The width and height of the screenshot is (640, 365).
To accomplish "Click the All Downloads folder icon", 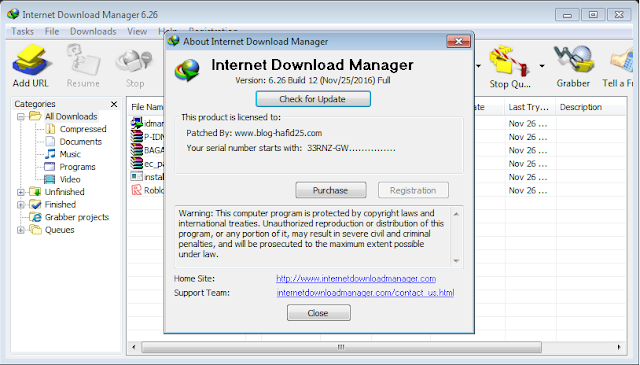I will pyautogui.click(x=35, y=116).
